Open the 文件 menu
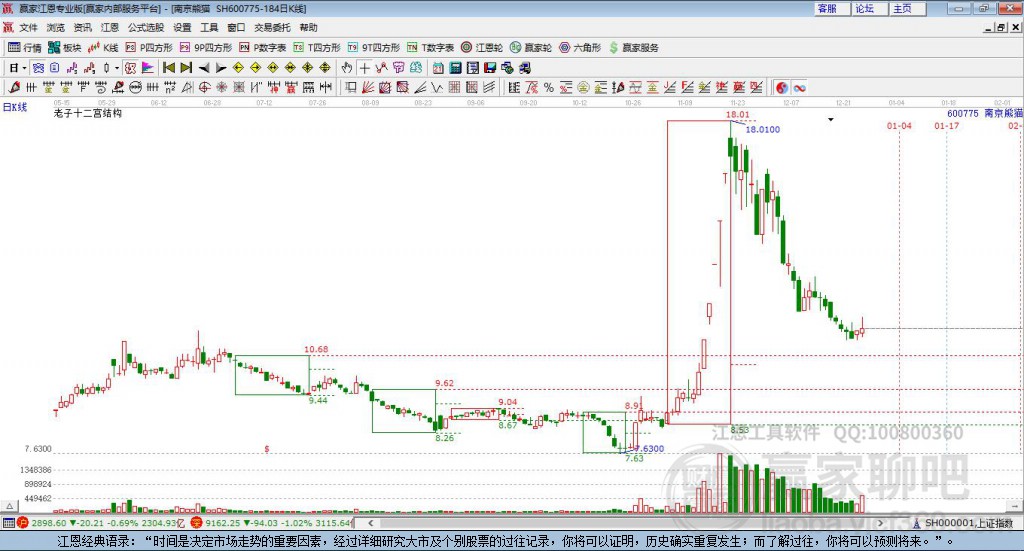The height and width of the screenshot is (551, 1024). (29, 27)
